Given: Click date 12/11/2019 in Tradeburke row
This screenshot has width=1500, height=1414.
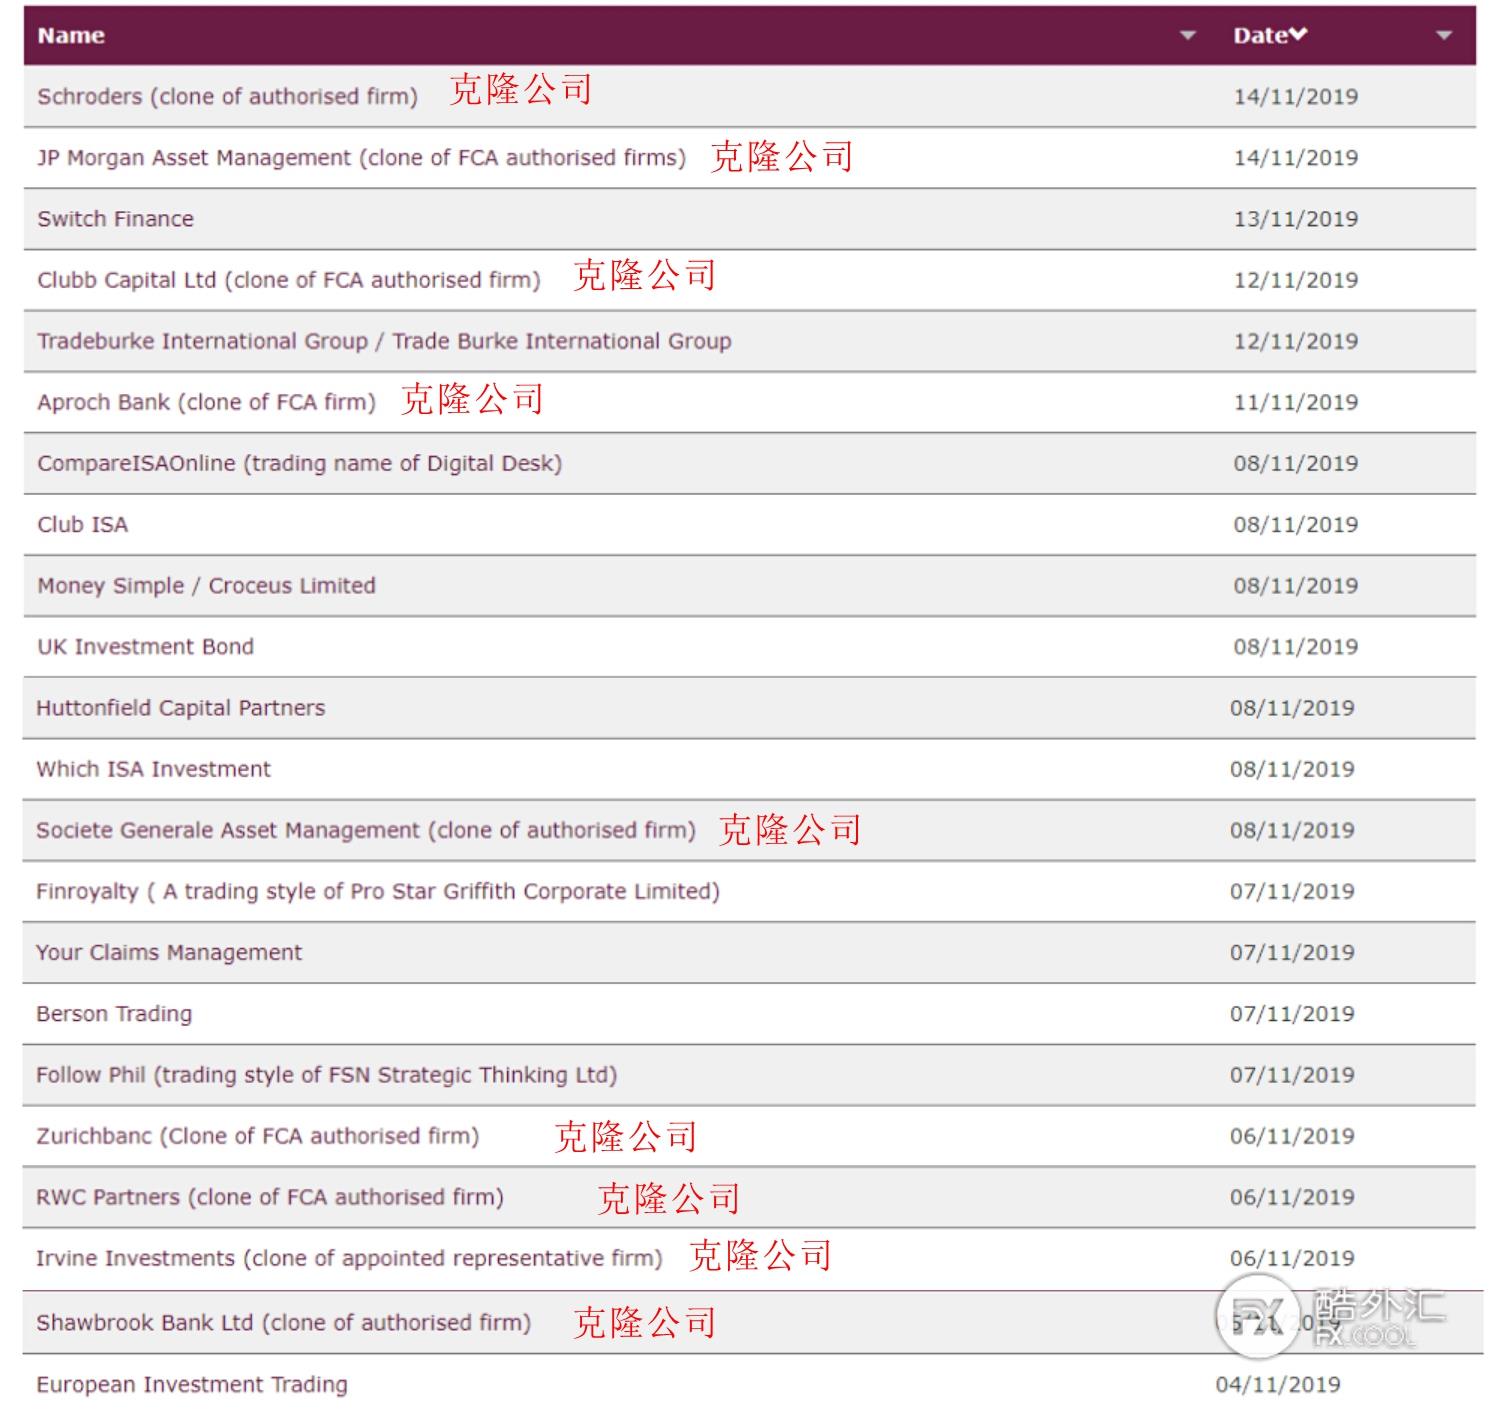Looking at the screenshot, I should click(x=1295, y=341).
